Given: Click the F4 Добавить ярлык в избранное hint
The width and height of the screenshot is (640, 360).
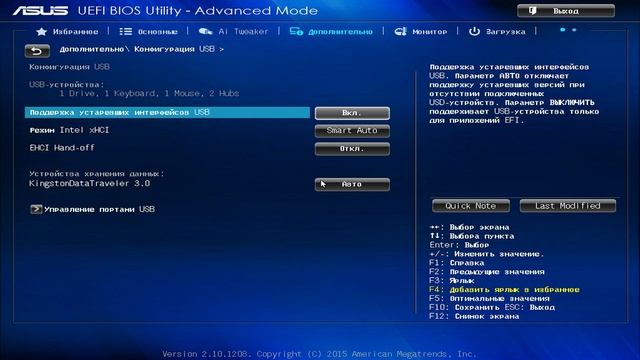Looking at the screenshot, I should click(x=504, y=289).
